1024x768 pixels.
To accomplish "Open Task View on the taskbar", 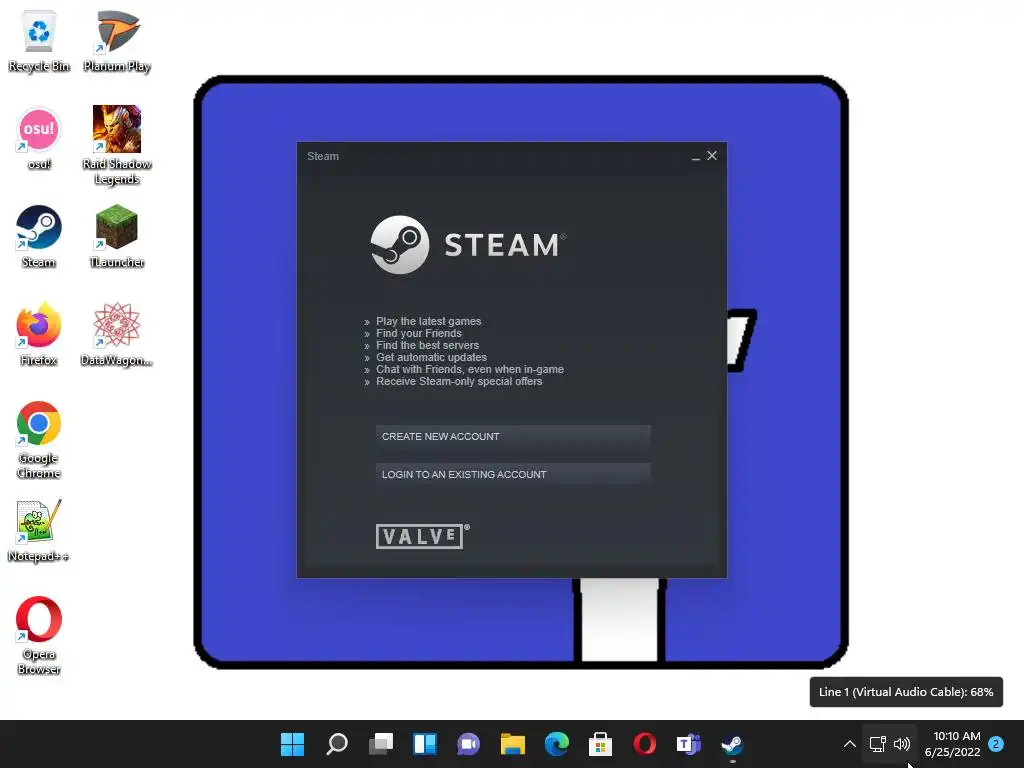I will [381, 744].
